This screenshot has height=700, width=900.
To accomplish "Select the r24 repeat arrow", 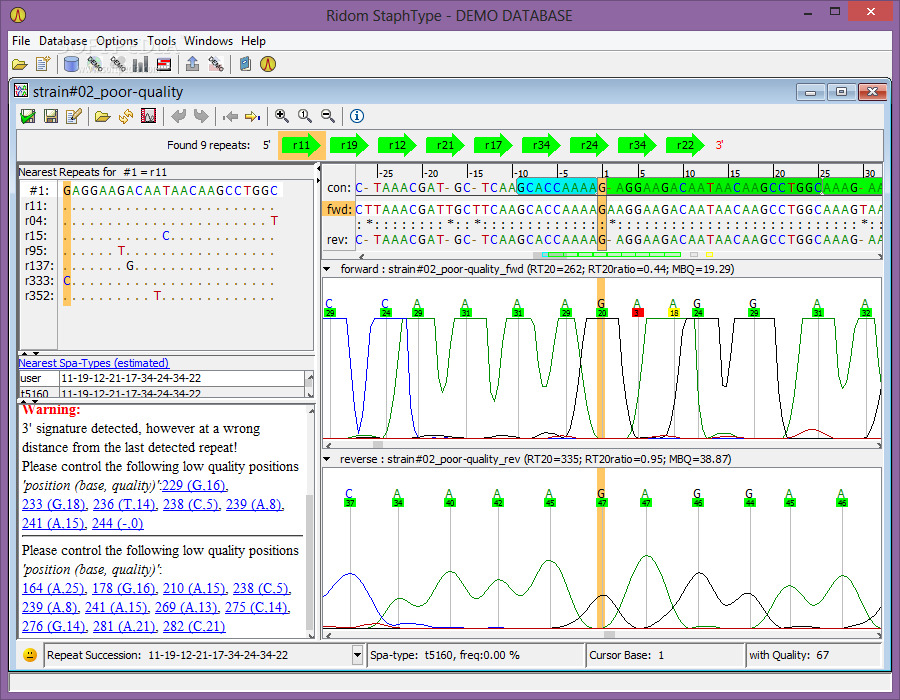I will 590,145.
